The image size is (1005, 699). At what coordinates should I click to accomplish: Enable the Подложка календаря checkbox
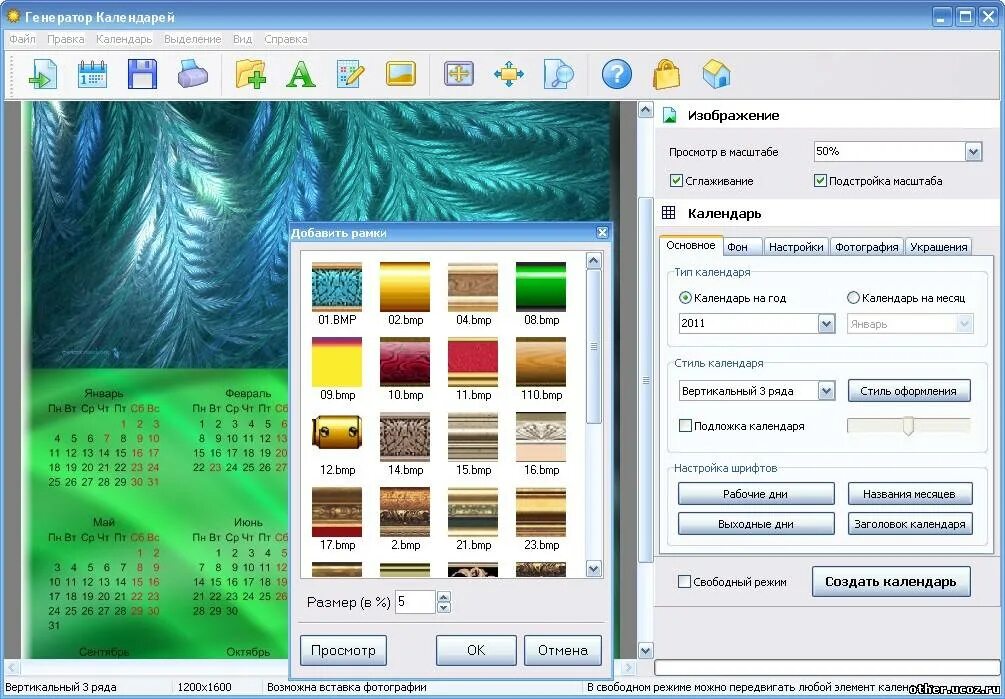(685, 425)
